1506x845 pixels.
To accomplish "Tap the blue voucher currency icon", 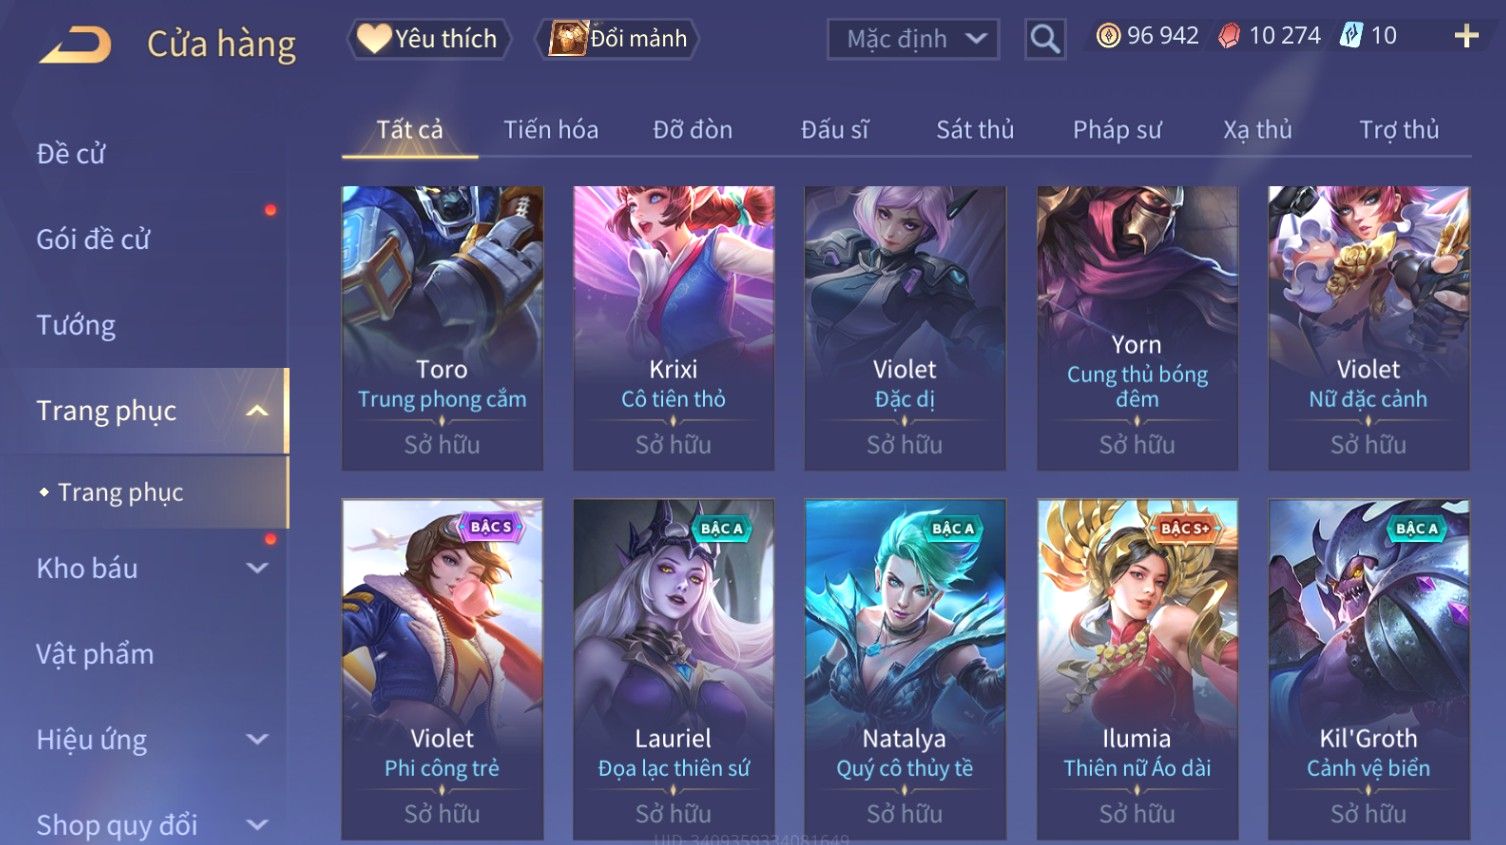I will pyautogui.click(x=1351, y=36).
